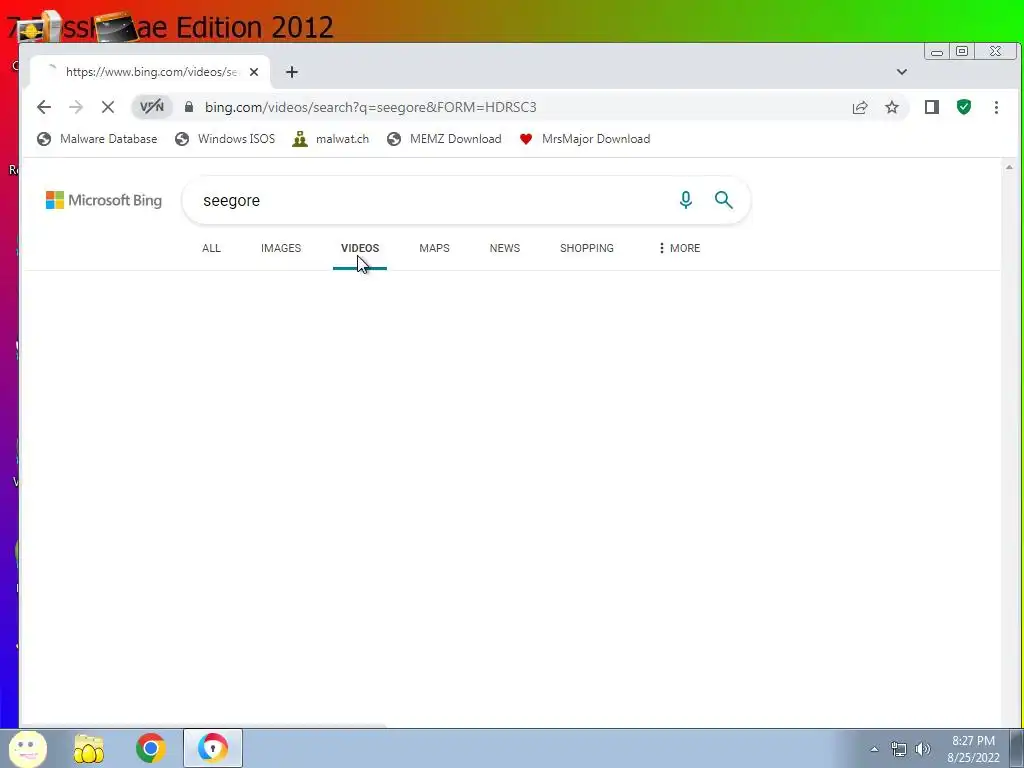This screenshot has height=768, width=1024.
Task: Click the seegore search box
Action: 431,200
